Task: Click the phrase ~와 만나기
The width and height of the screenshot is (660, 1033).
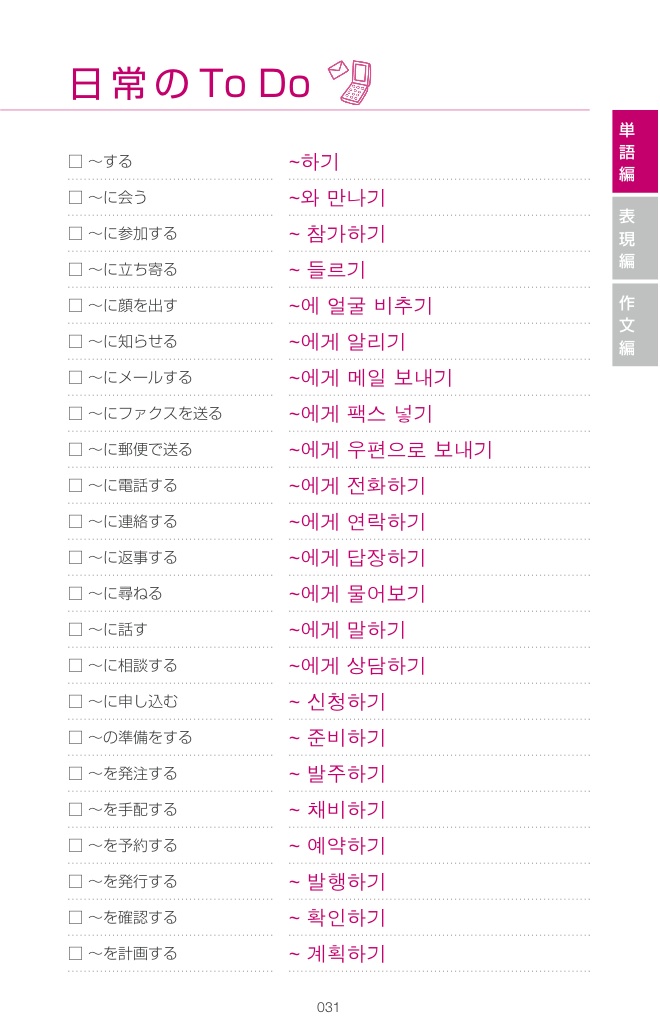Action: tap(337, 197)
